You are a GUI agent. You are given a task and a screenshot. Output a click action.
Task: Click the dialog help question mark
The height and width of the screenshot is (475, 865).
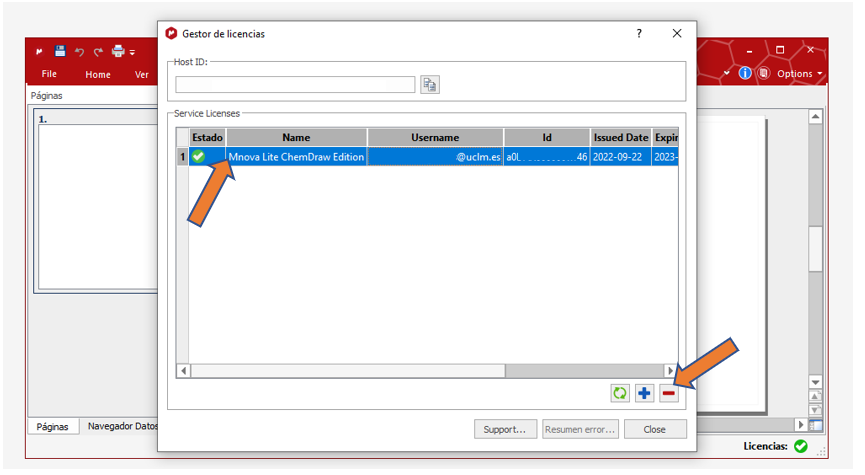(x=639, y=34)
